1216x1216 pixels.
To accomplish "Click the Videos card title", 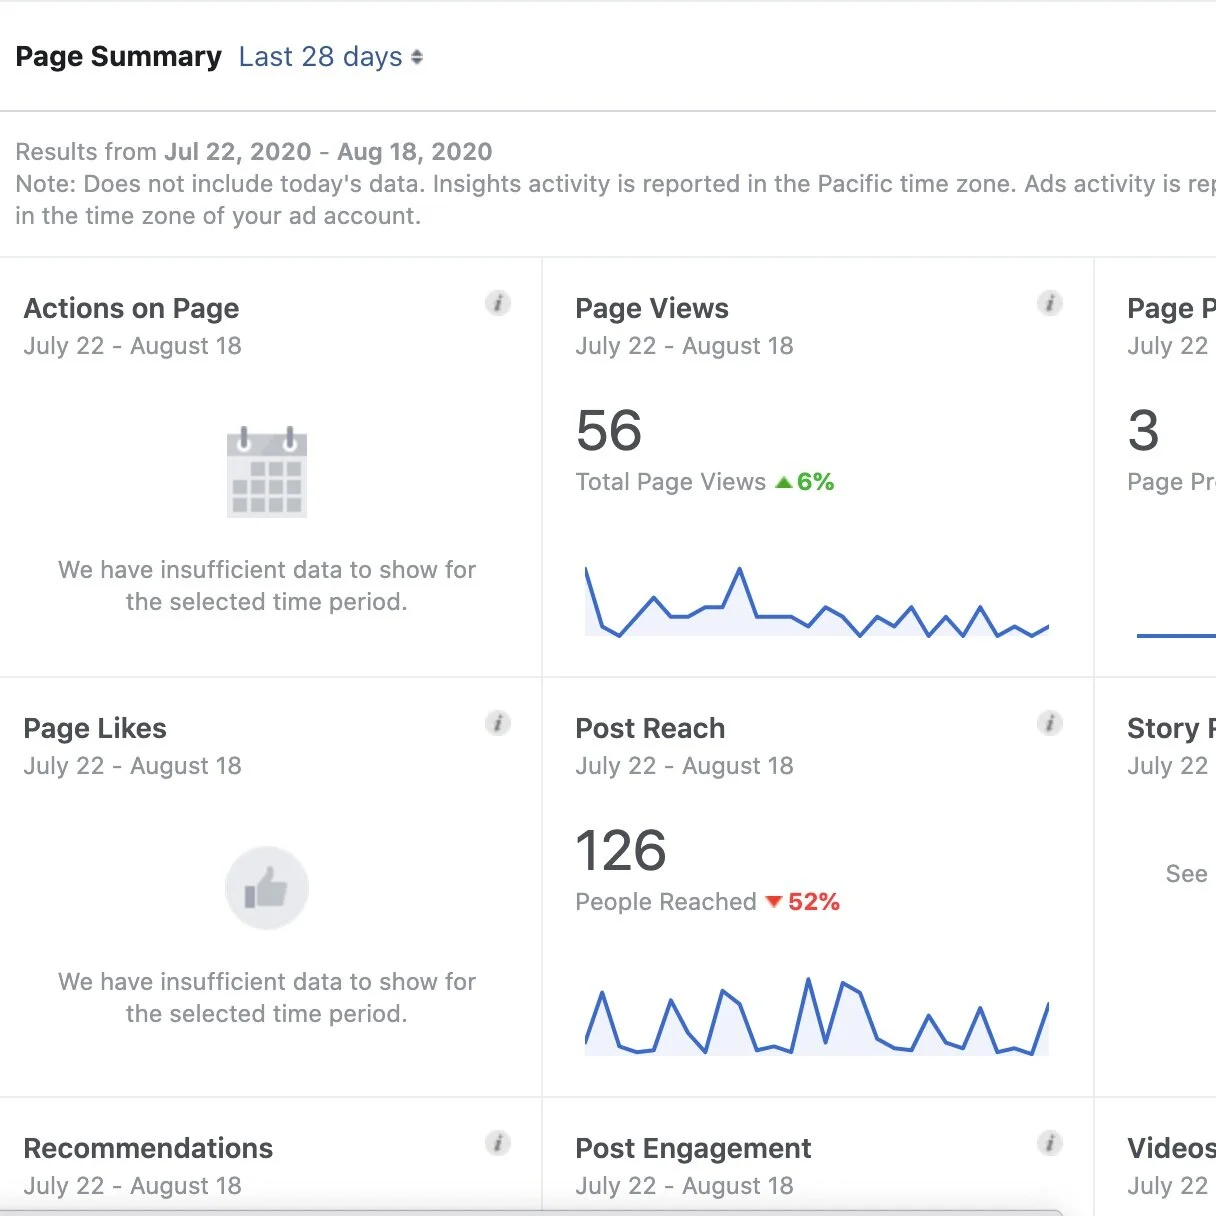I will 1171,1148.
